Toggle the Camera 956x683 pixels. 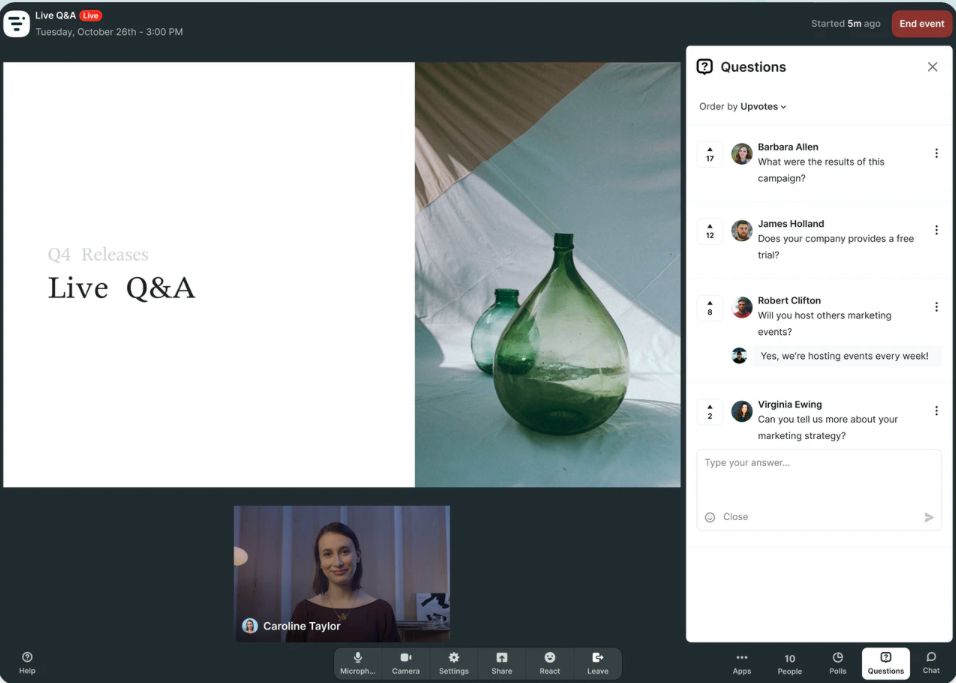click(405, 663)
